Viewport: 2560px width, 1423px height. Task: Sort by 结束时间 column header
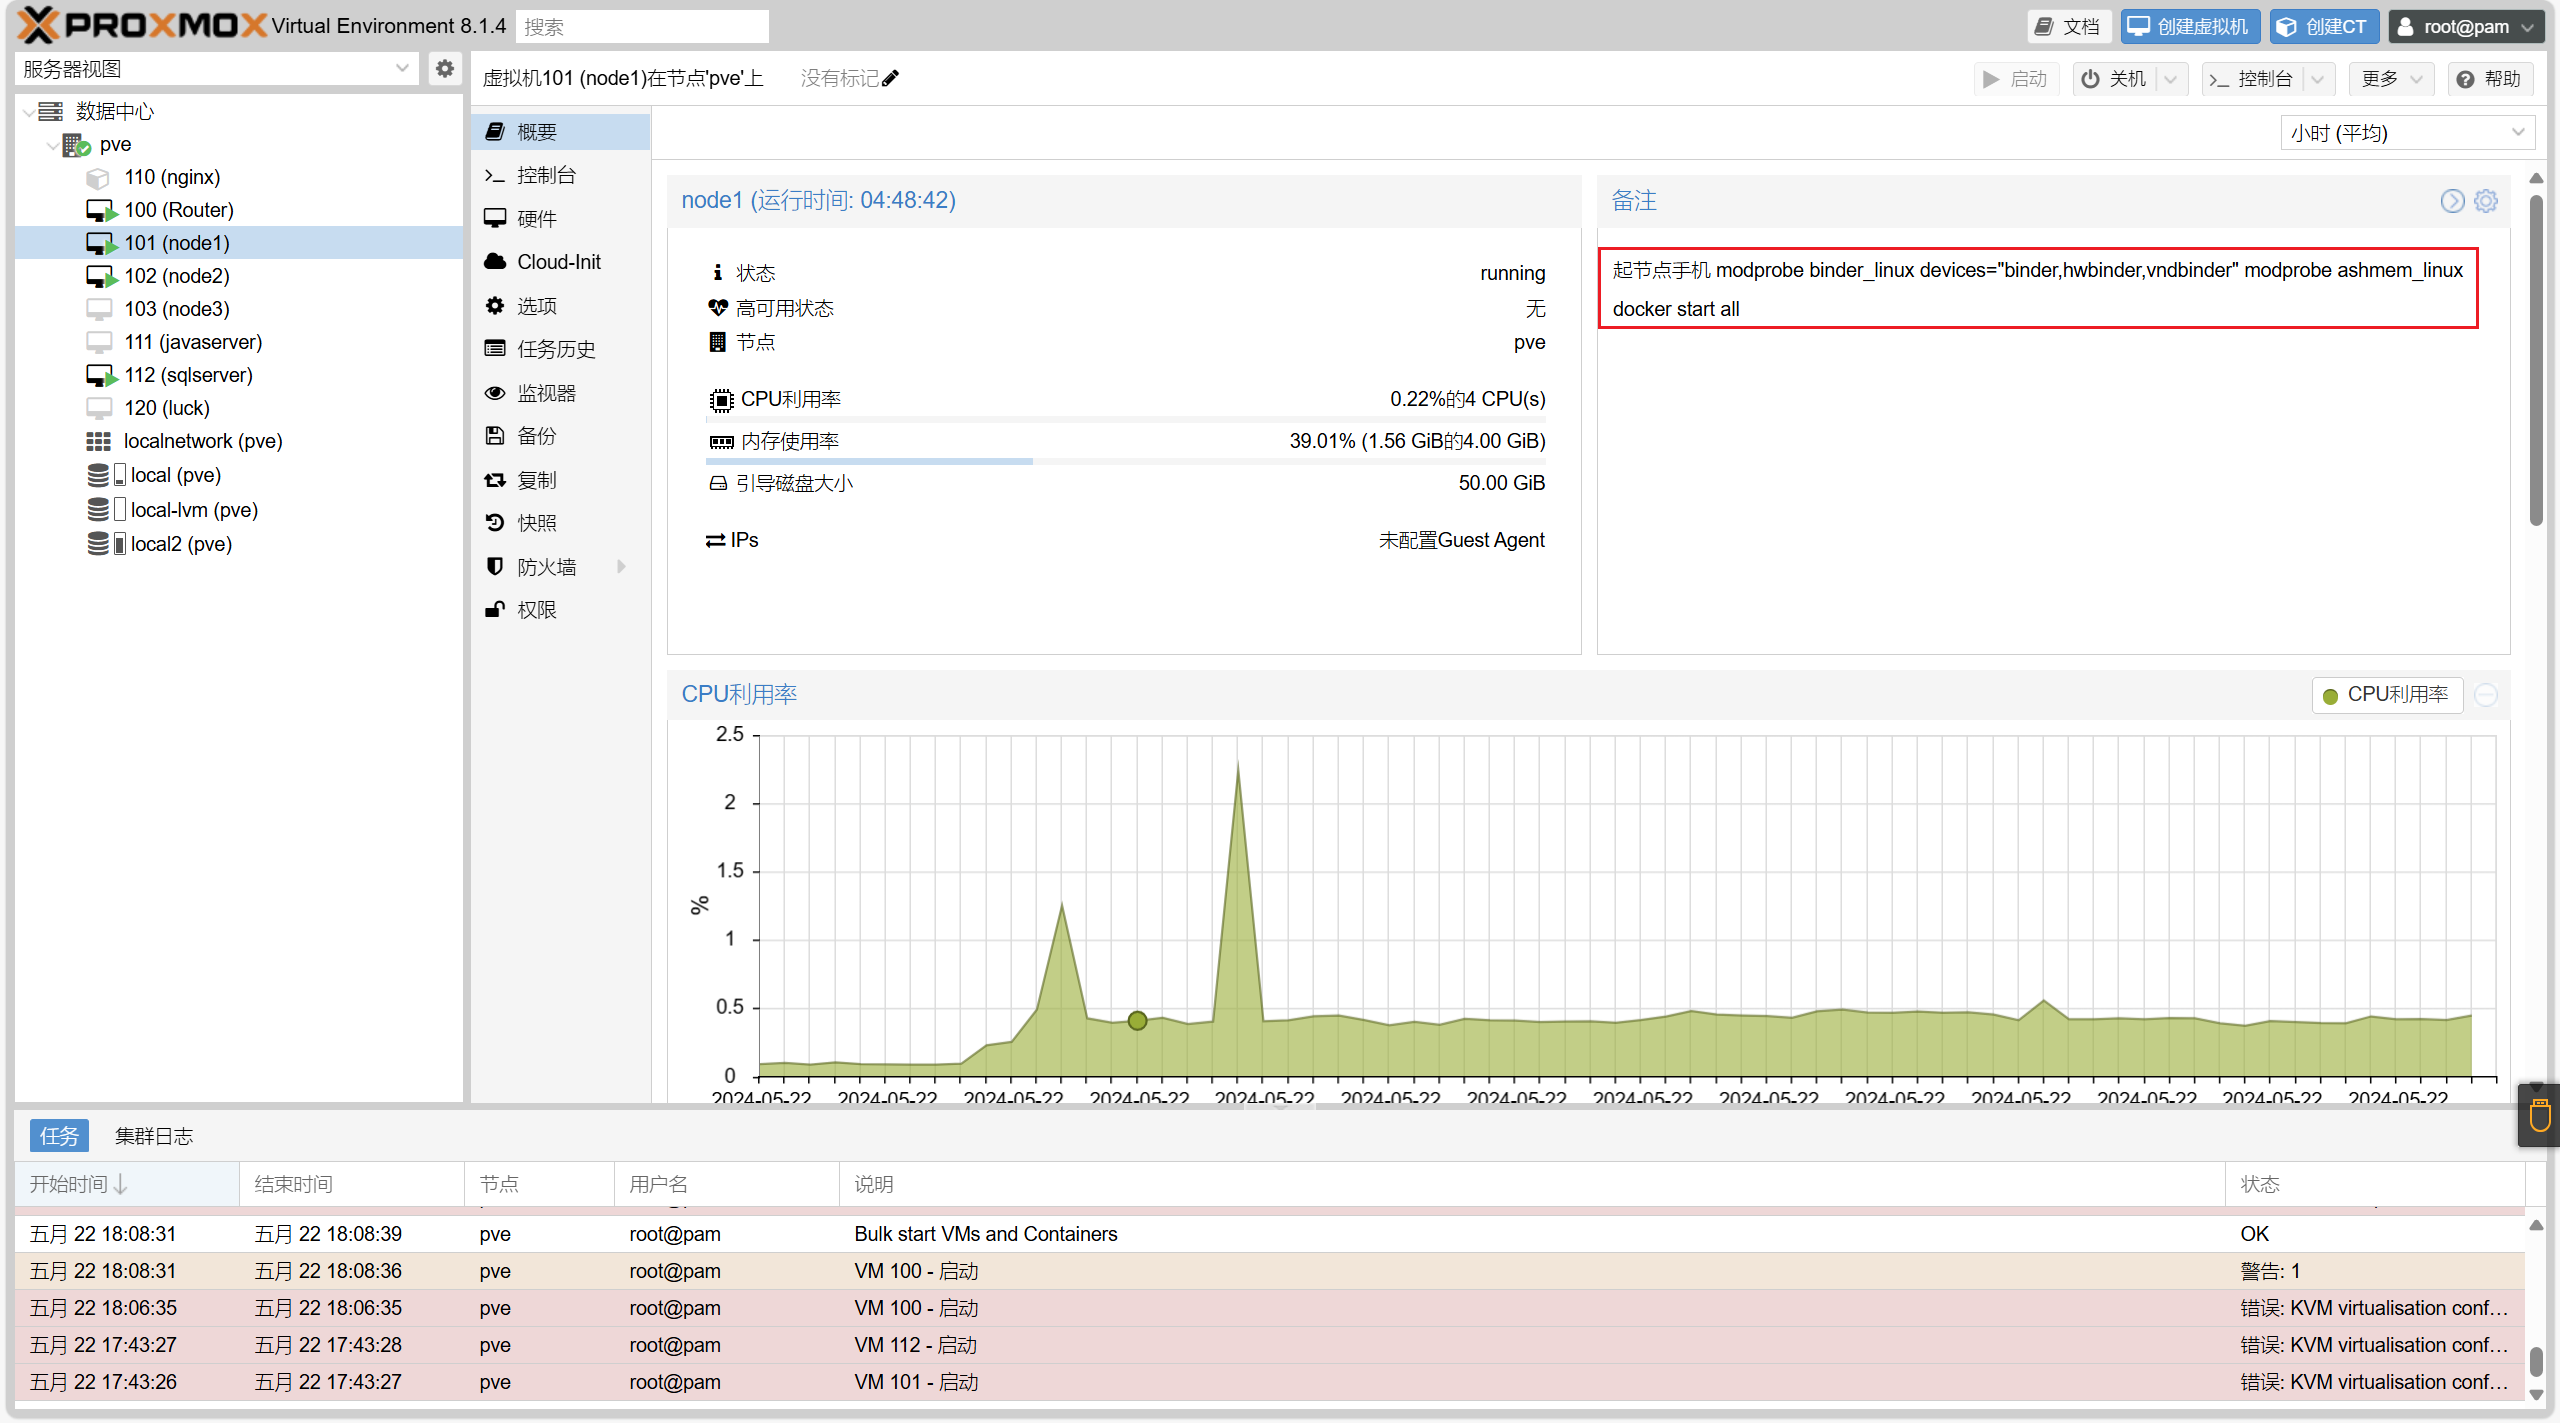coord(352,1185)
